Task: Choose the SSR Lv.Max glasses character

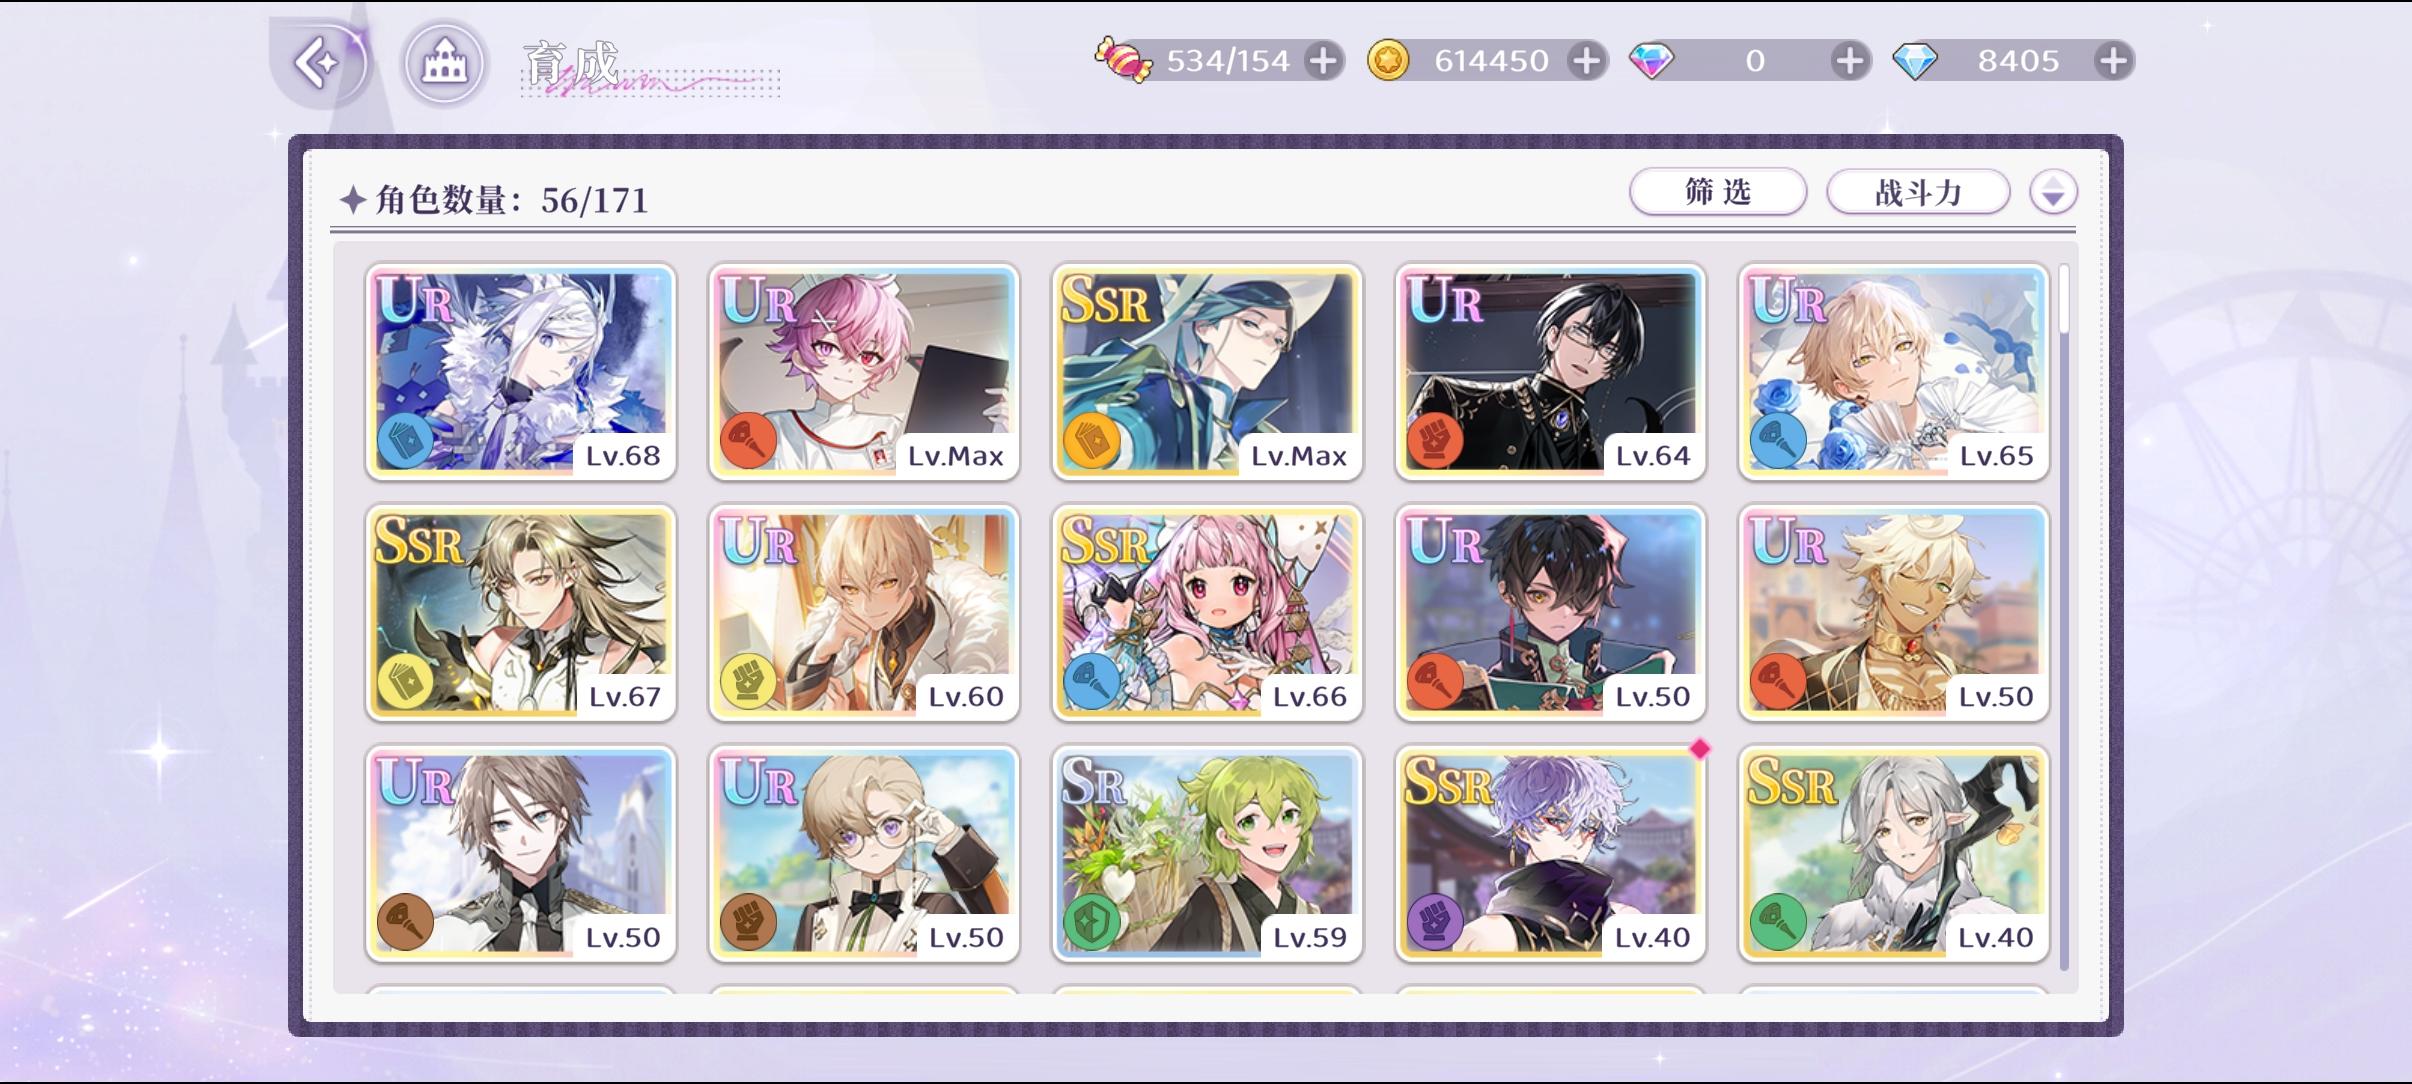Action: tap(1207, 372)
